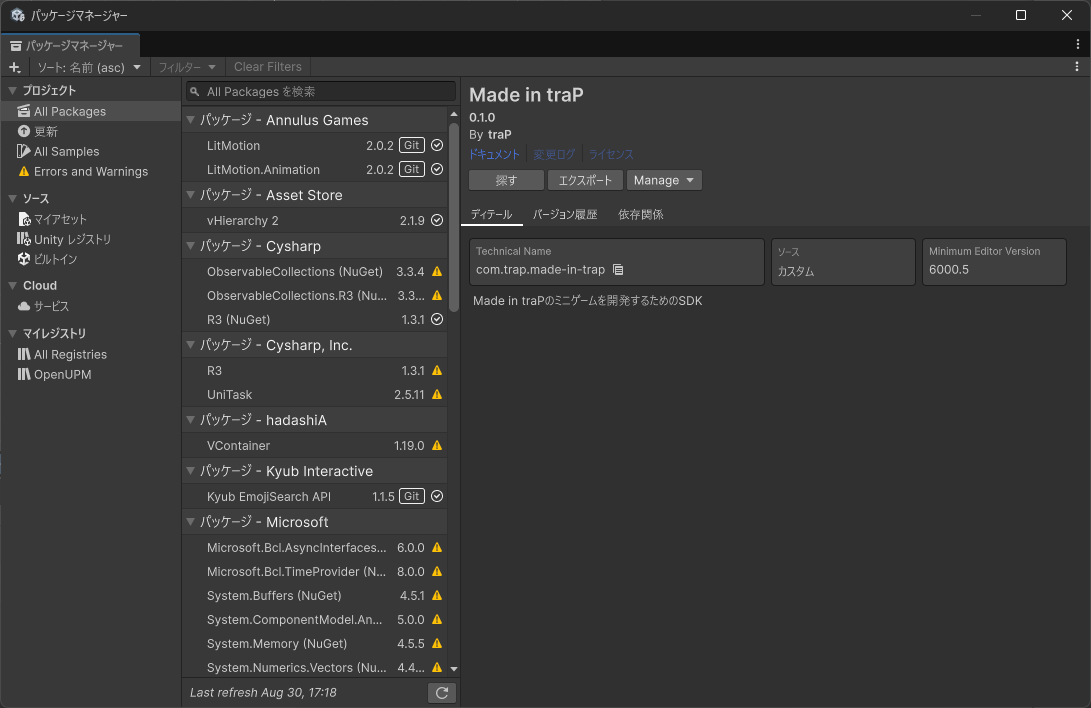Open All Samples in sidebar
Screen dimensions: 1091x708
(90, 152)
